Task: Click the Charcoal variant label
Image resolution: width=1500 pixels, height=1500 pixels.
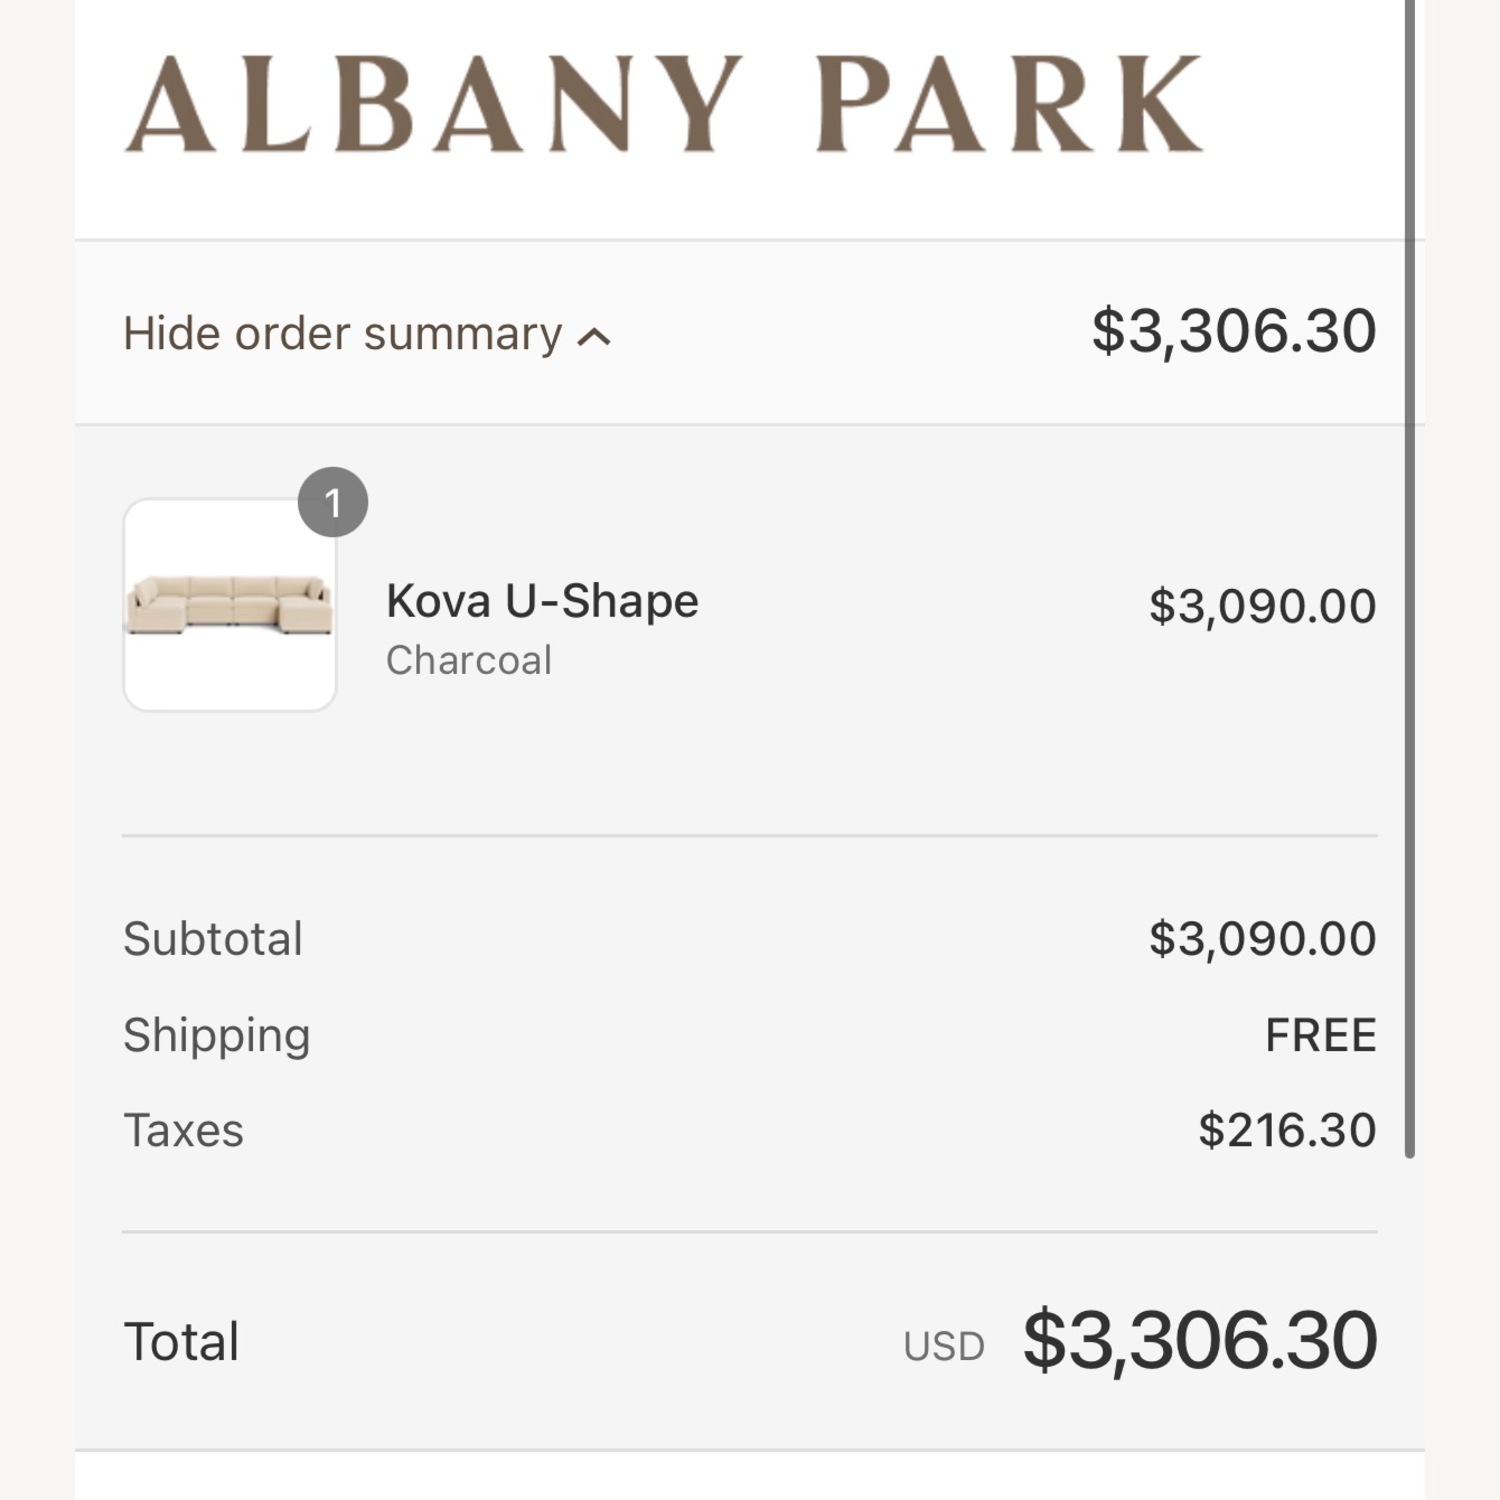Action: 468,660
